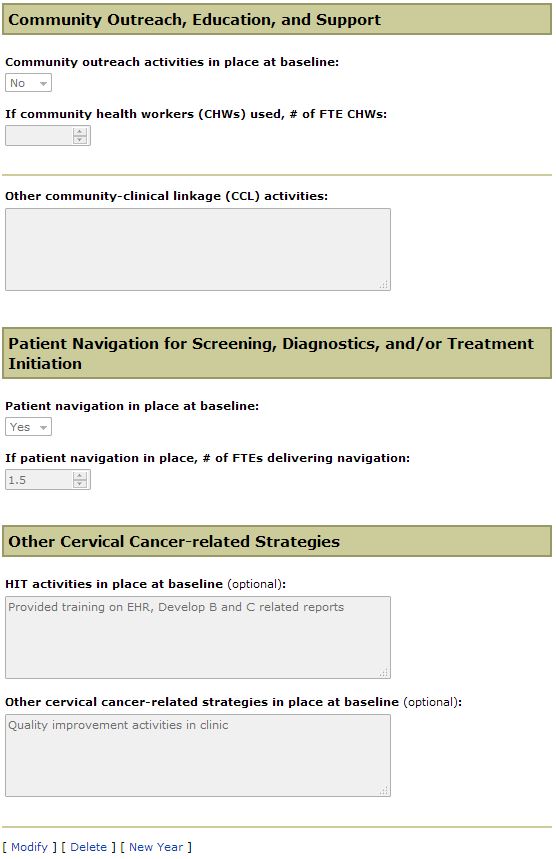
Task: Decrease FTE CHWs spinner down arrow
Action: [x=80, y=140]
